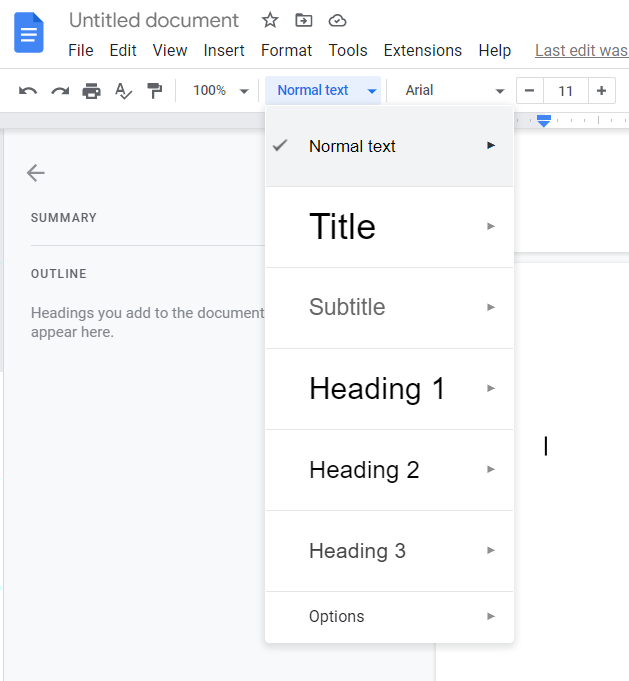
Task: Print the document using printer icon
Action: pos(91,91)
